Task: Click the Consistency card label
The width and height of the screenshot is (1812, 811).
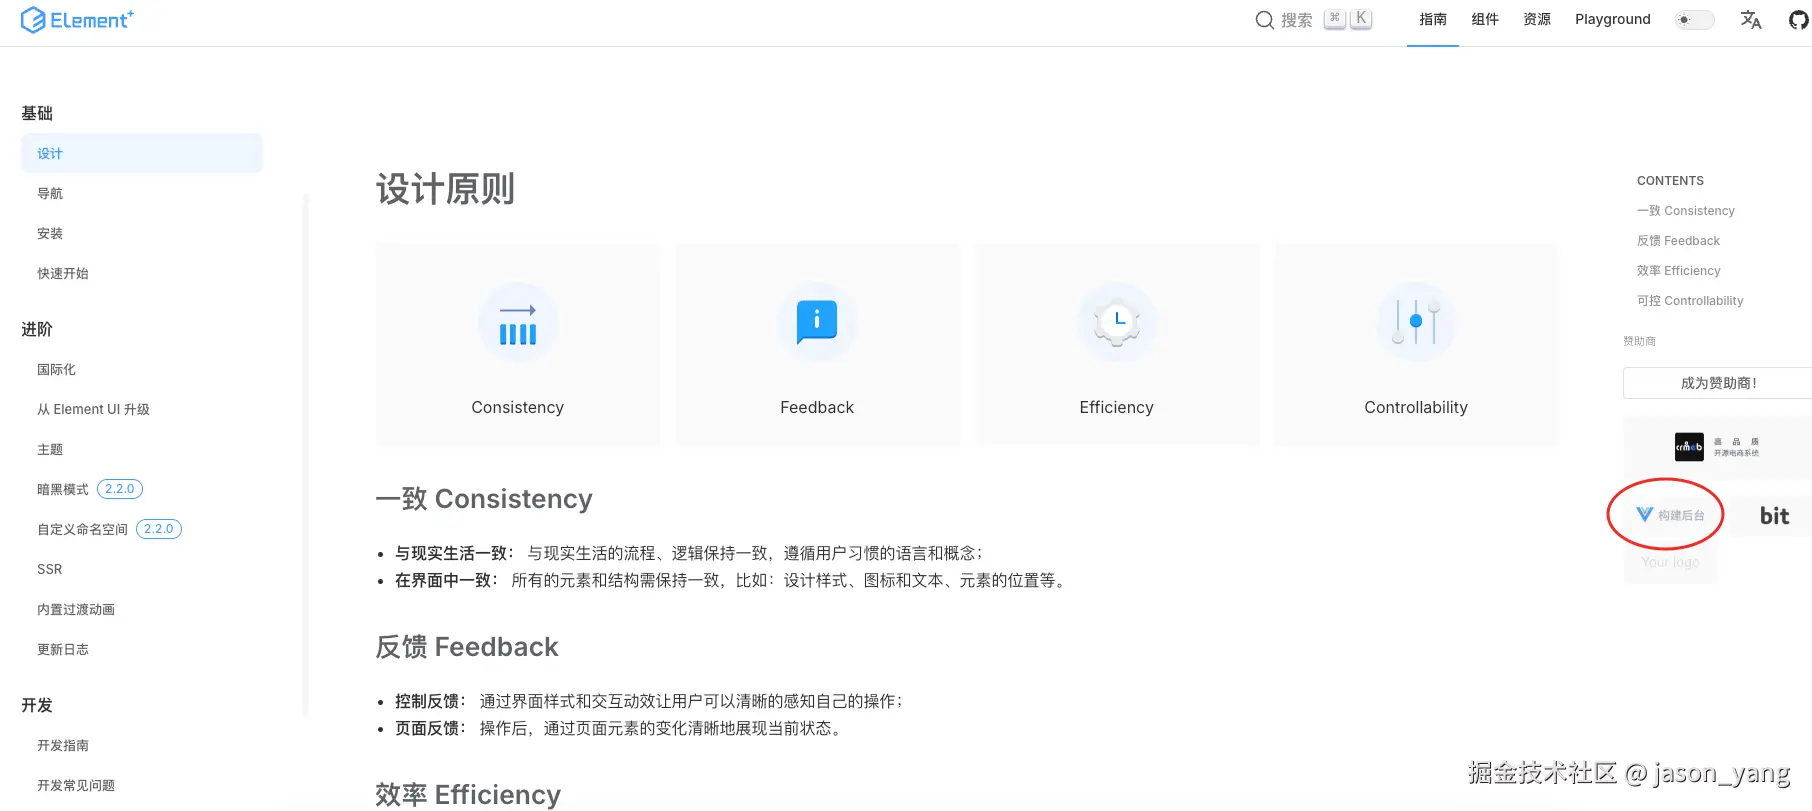Action: click(x=518, y=407)
